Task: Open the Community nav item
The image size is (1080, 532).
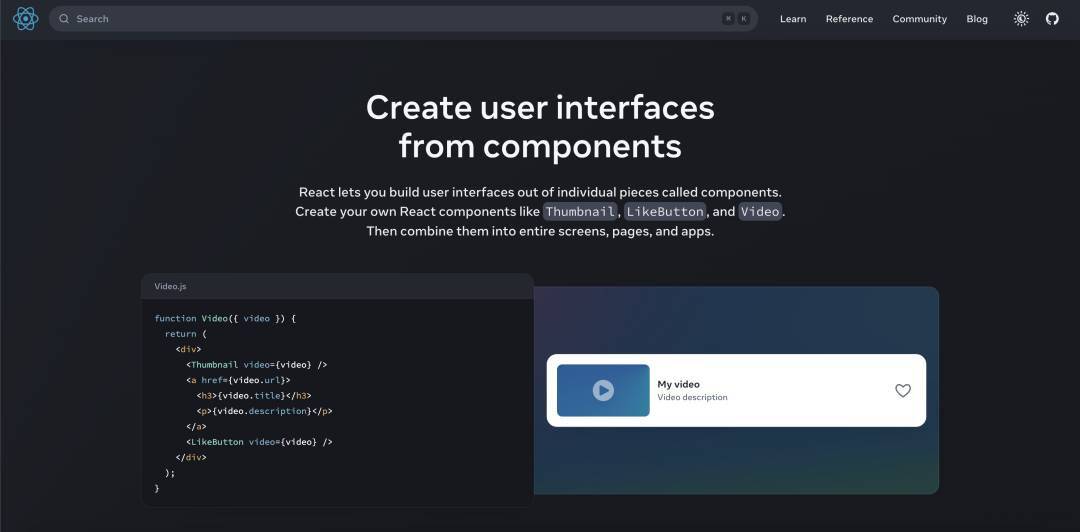Action: click(920, 19)
